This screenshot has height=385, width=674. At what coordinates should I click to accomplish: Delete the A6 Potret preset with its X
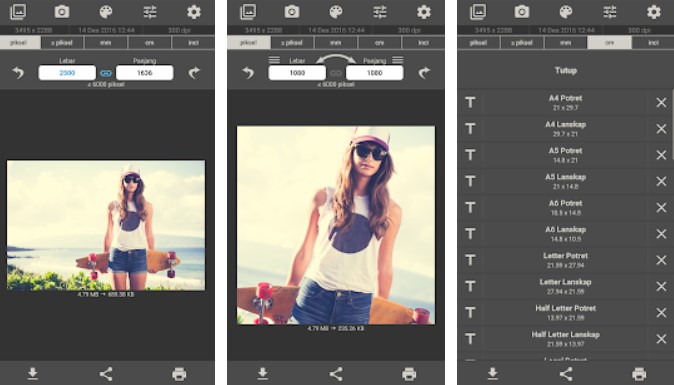(x=661, y=208)
